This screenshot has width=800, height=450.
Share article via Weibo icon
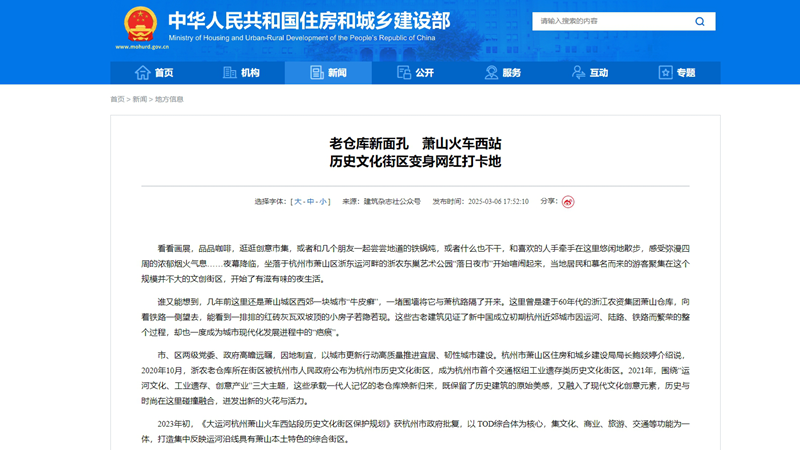click(568, 201)
